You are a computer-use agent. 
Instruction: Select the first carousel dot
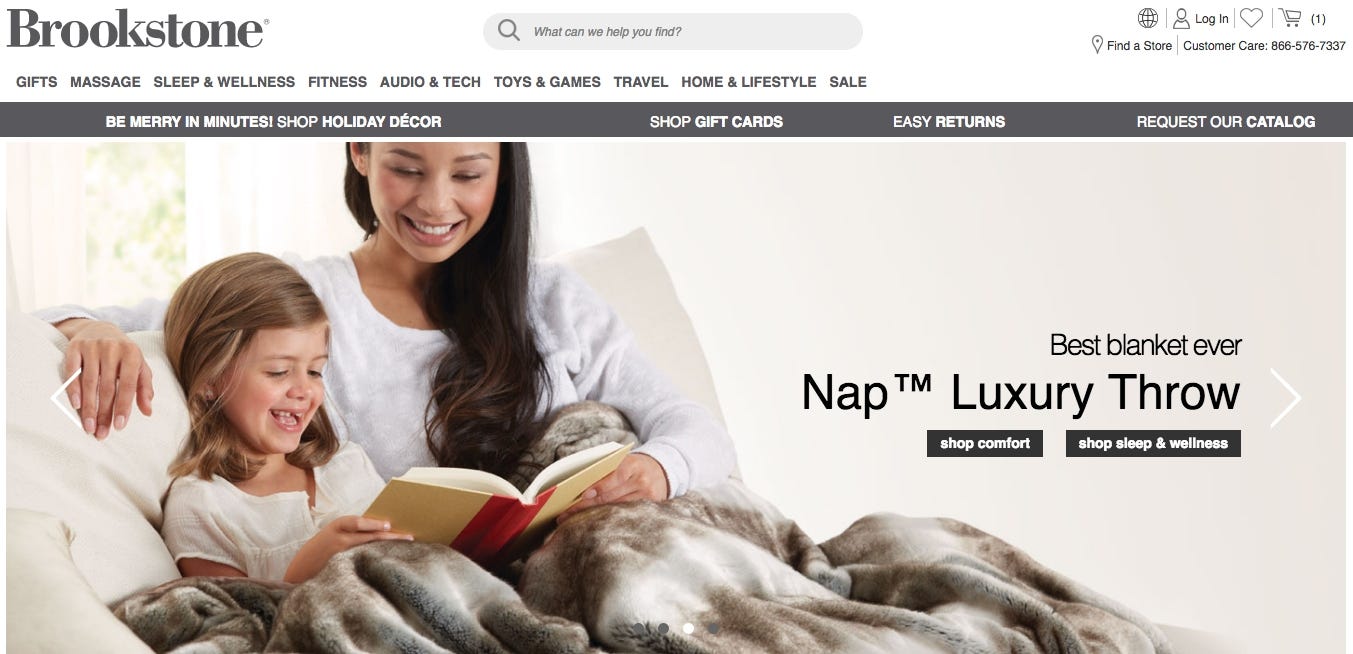pos(639,628)
